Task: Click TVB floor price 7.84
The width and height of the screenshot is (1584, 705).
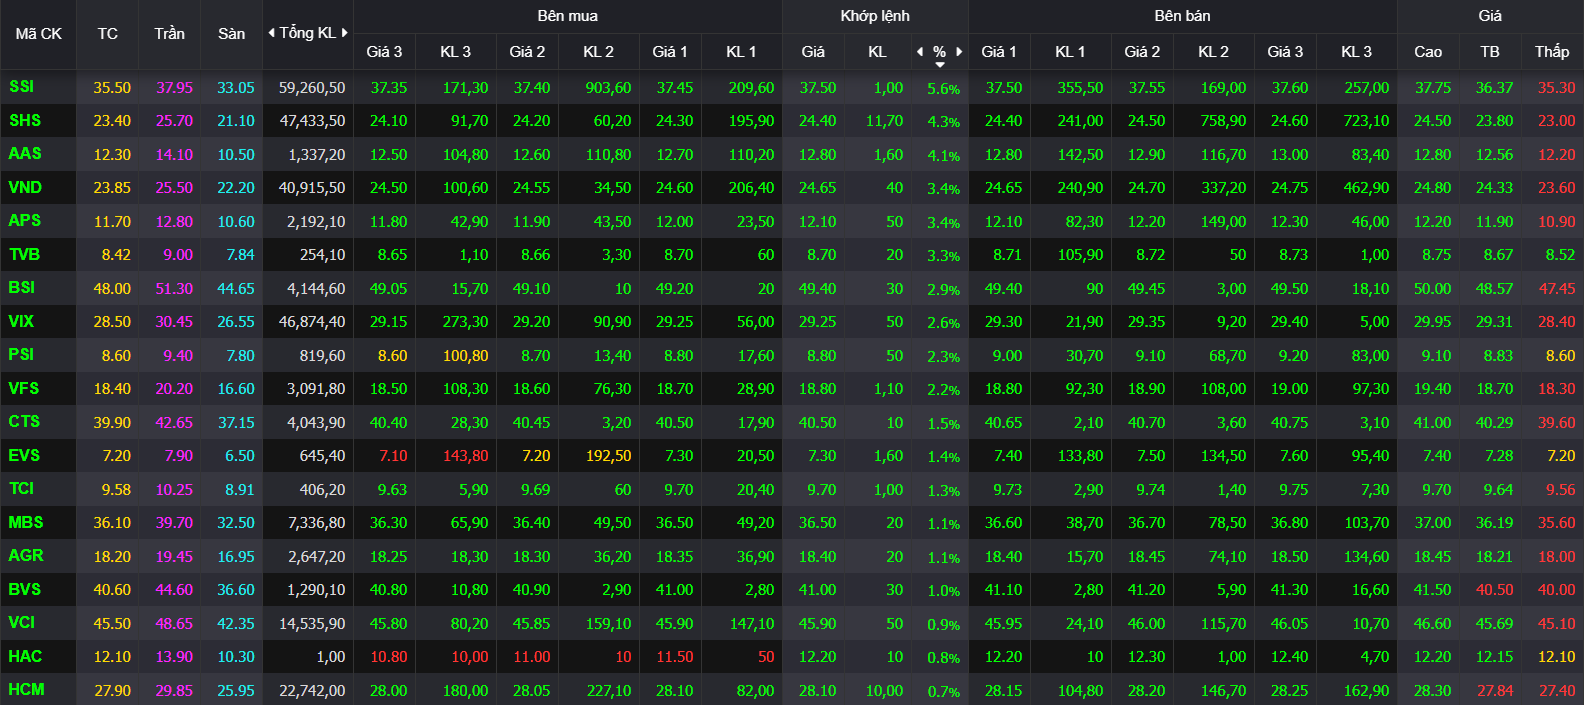Action: point(240,255)
